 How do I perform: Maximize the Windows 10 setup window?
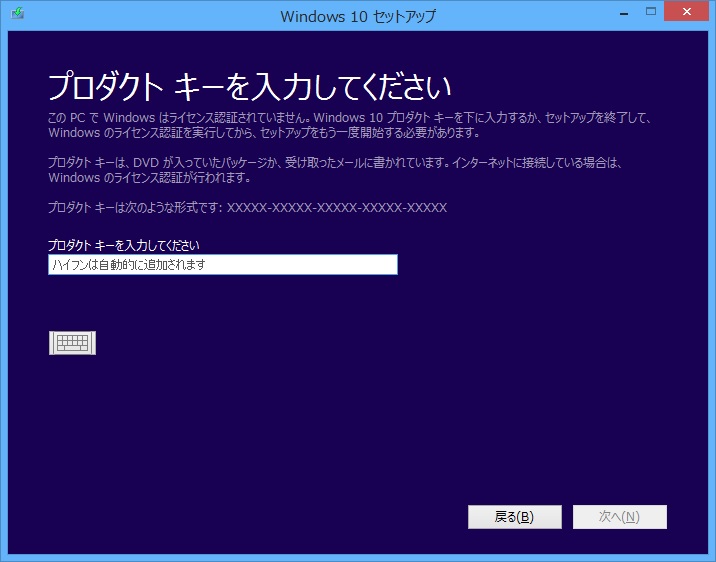[651, 12]
